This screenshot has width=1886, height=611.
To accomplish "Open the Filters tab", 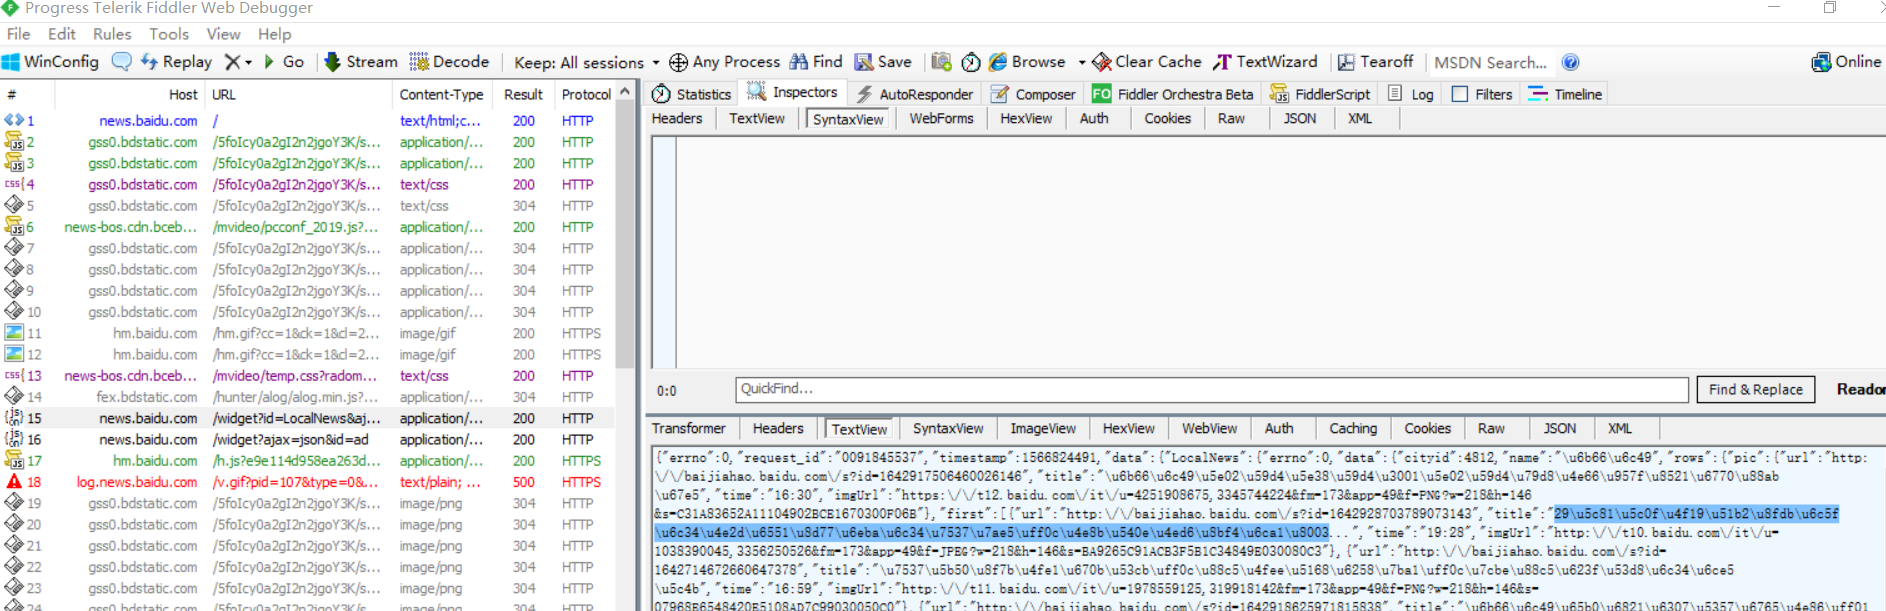I will pos(1482,94).
